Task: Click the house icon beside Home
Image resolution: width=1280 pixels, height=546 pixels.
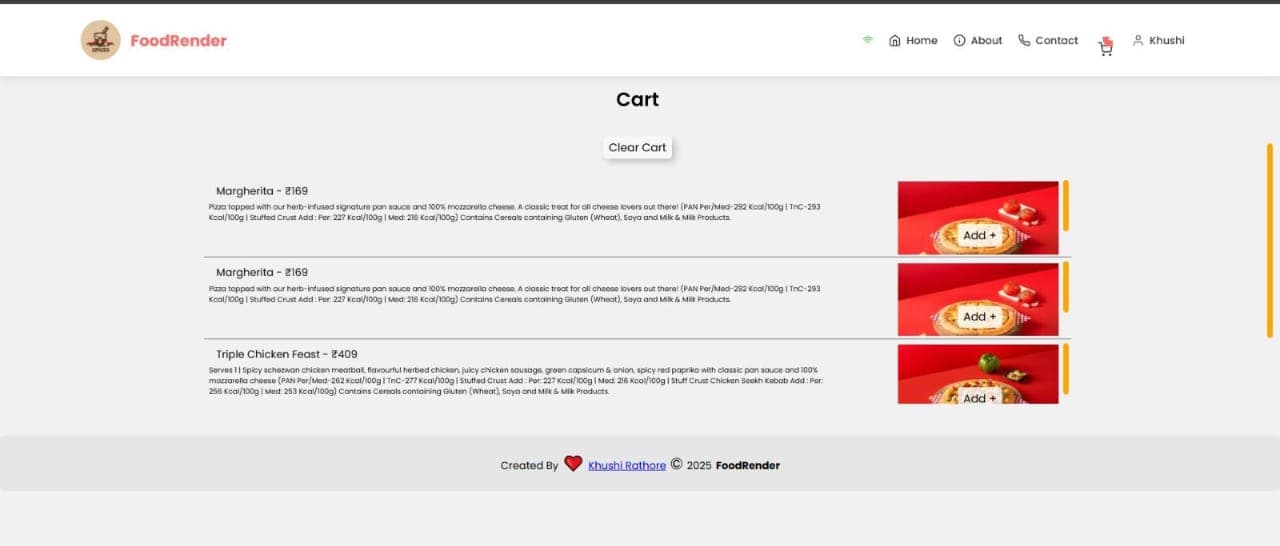Action: [x=895, y=40]
